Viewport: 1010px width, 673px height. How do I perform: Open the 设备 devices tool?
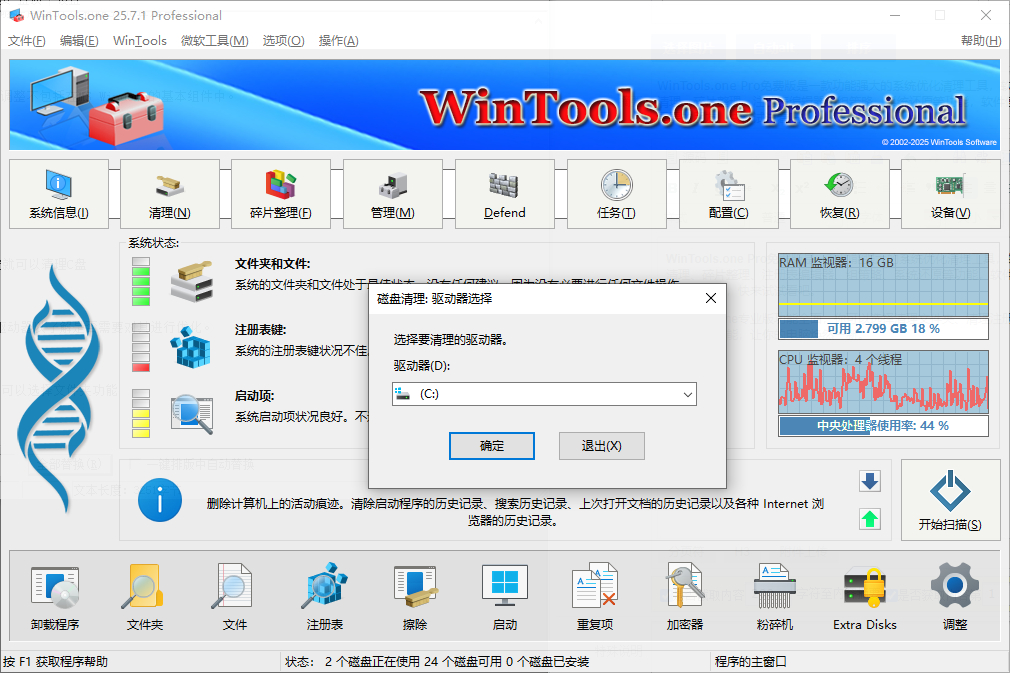949,194
